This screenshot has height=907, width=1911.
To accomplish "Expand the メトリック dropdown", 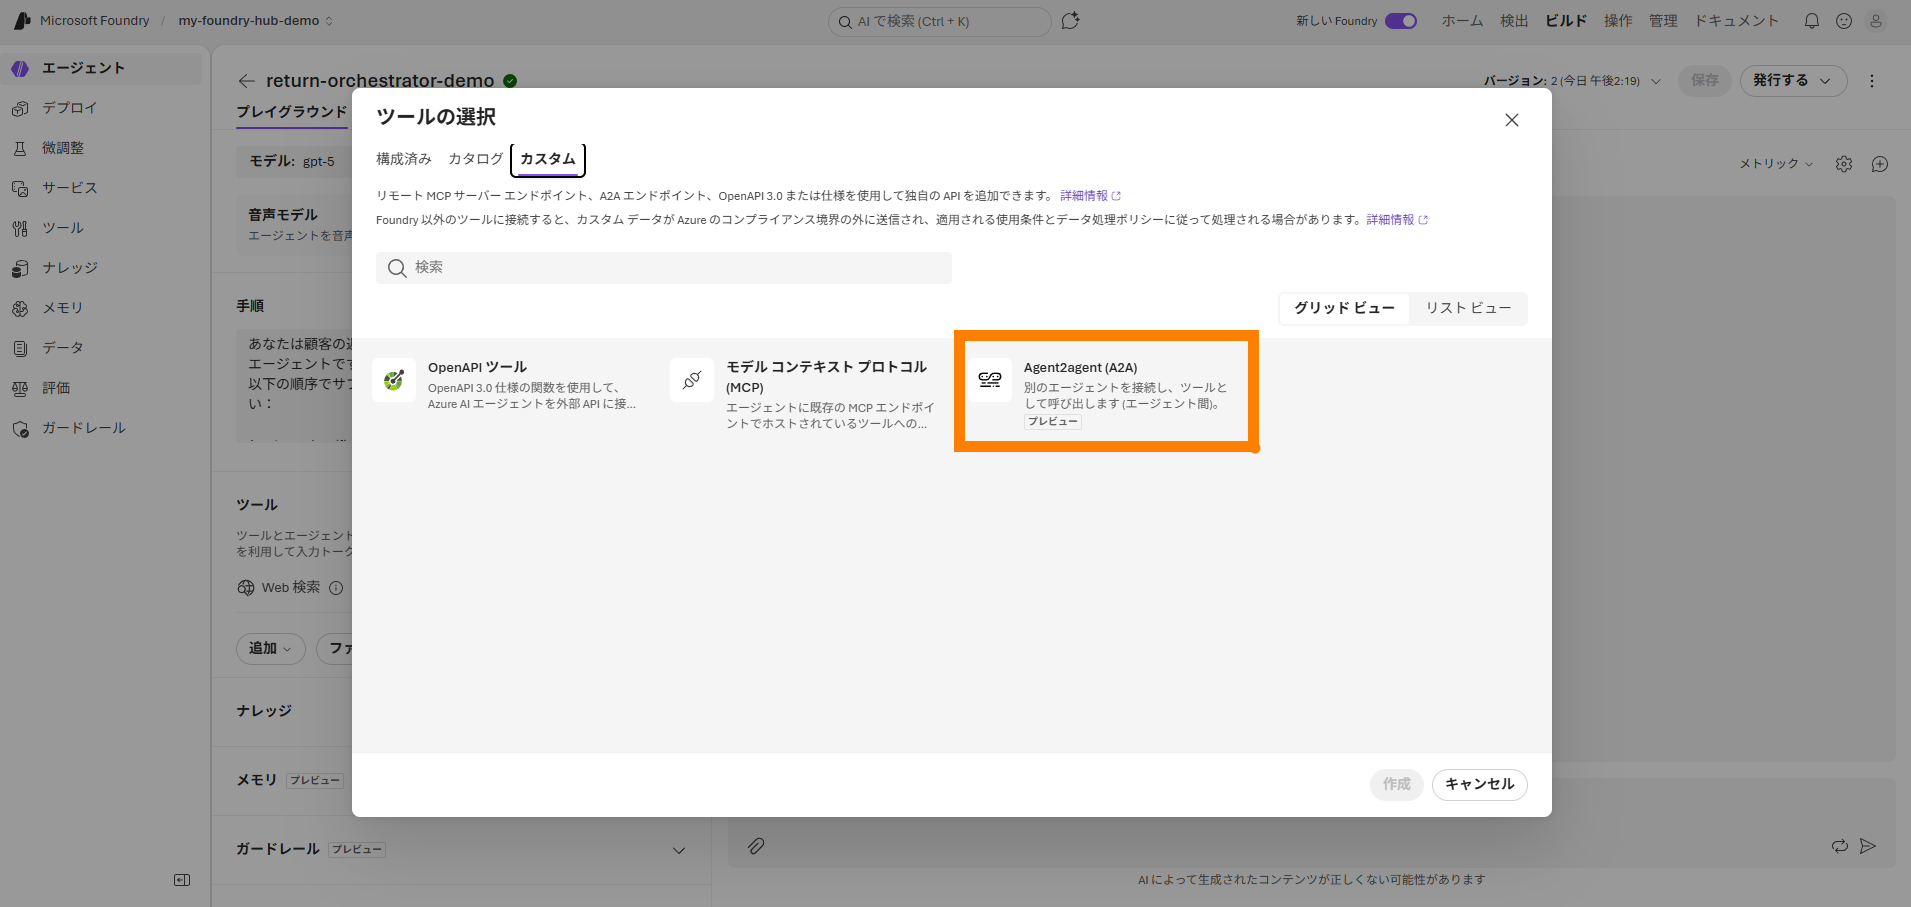I will [x=1776, y=164].
